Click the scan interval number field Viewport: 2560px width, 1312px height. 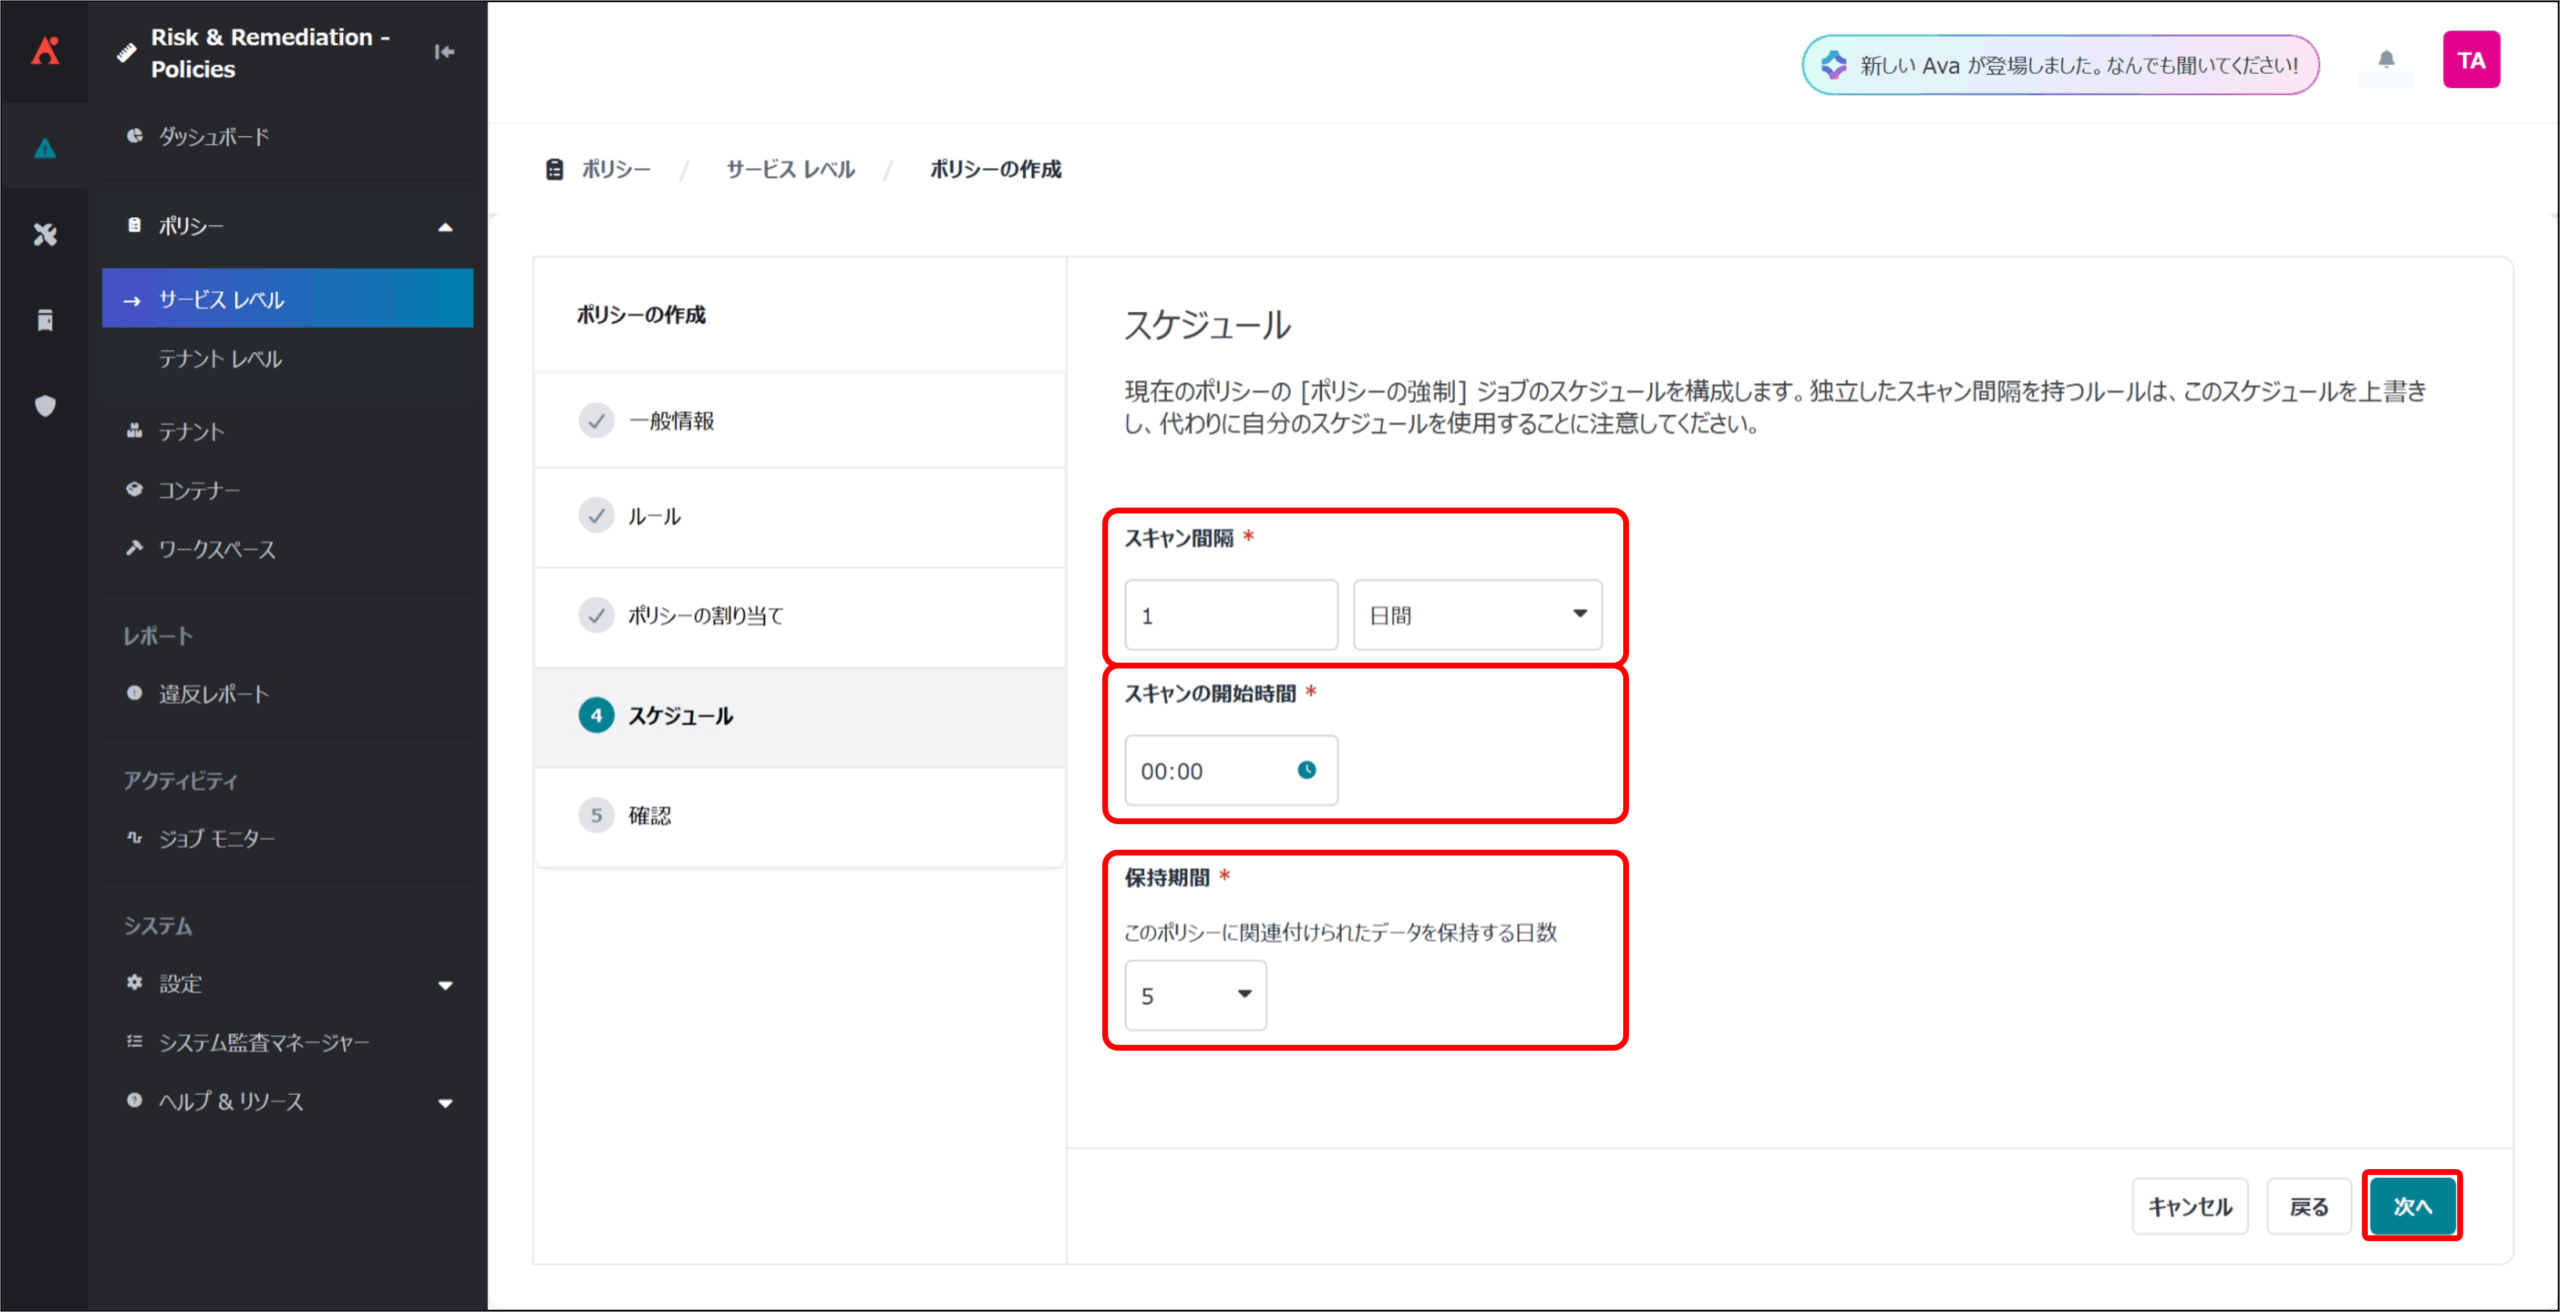1230,615
